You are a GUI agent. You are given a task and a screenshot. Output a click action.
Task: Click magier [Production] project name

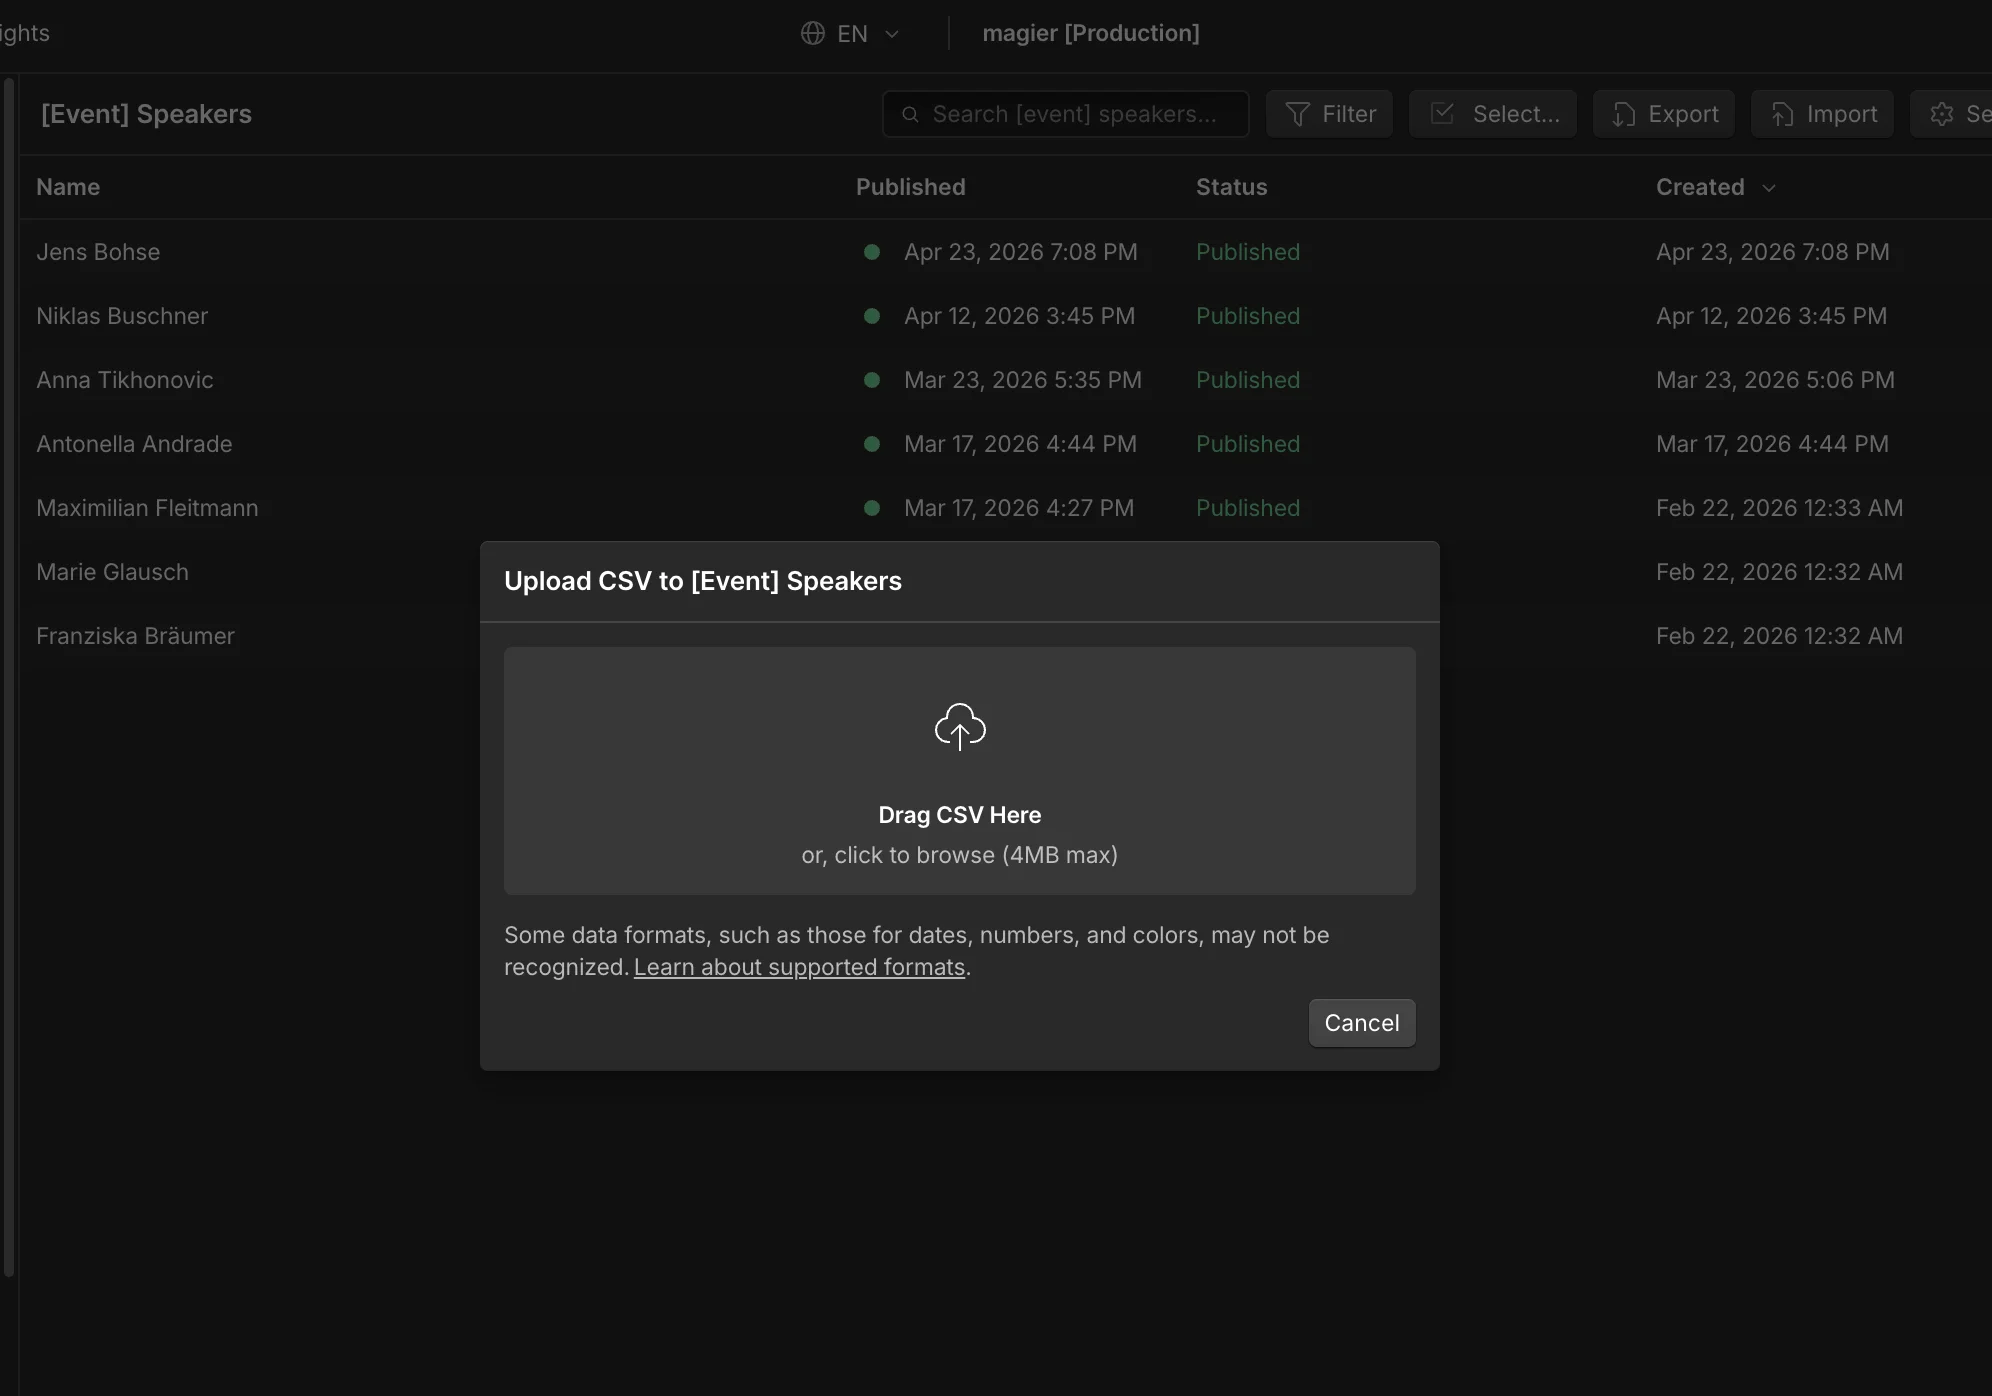click(x=1091, y=33)
